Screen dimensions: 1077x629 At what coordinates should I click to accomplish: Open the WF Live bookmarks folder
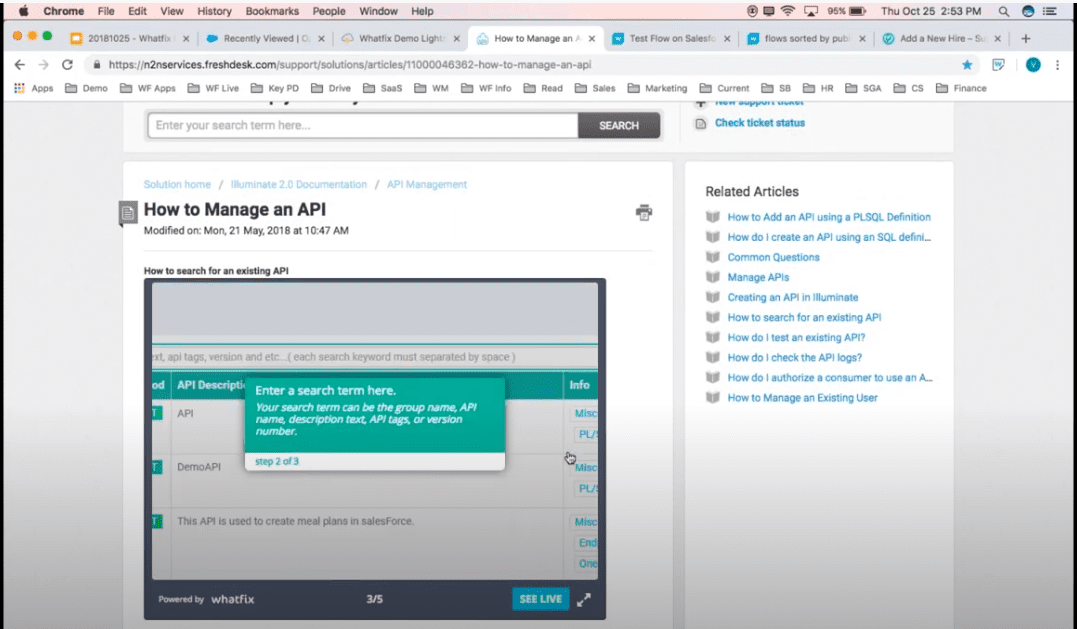(214, 88)
